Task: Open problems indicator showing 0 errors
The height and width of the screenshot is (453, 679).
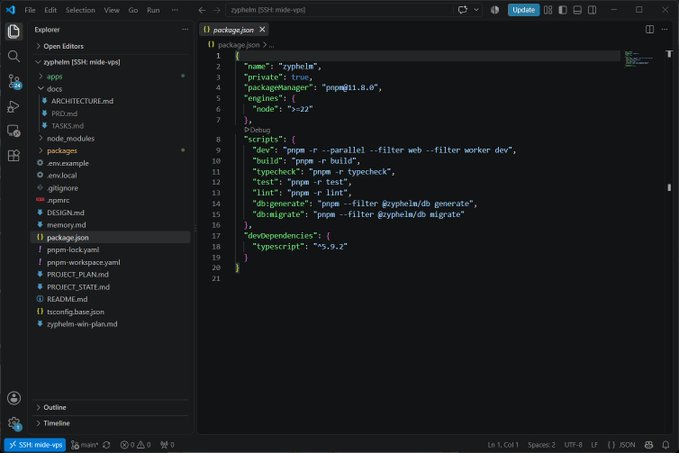Action: (x=136, y=445)
